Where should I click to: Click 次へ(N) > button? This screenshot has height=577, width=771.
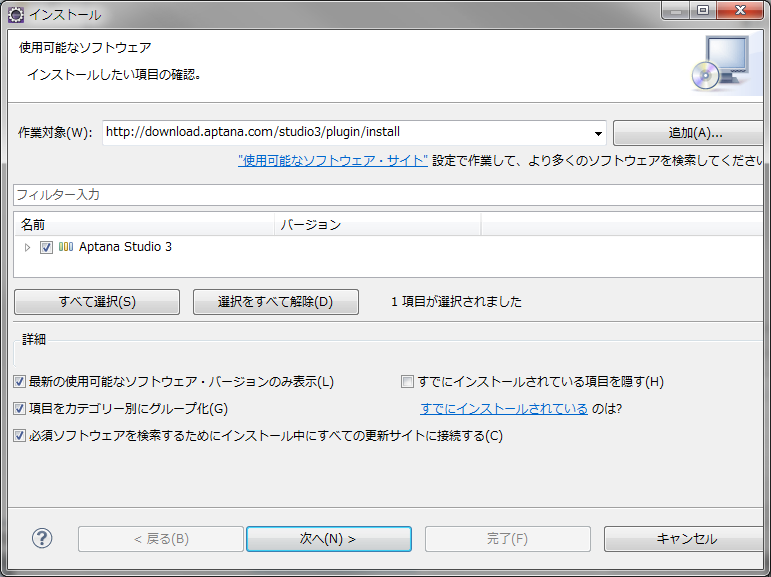point(328,539)
